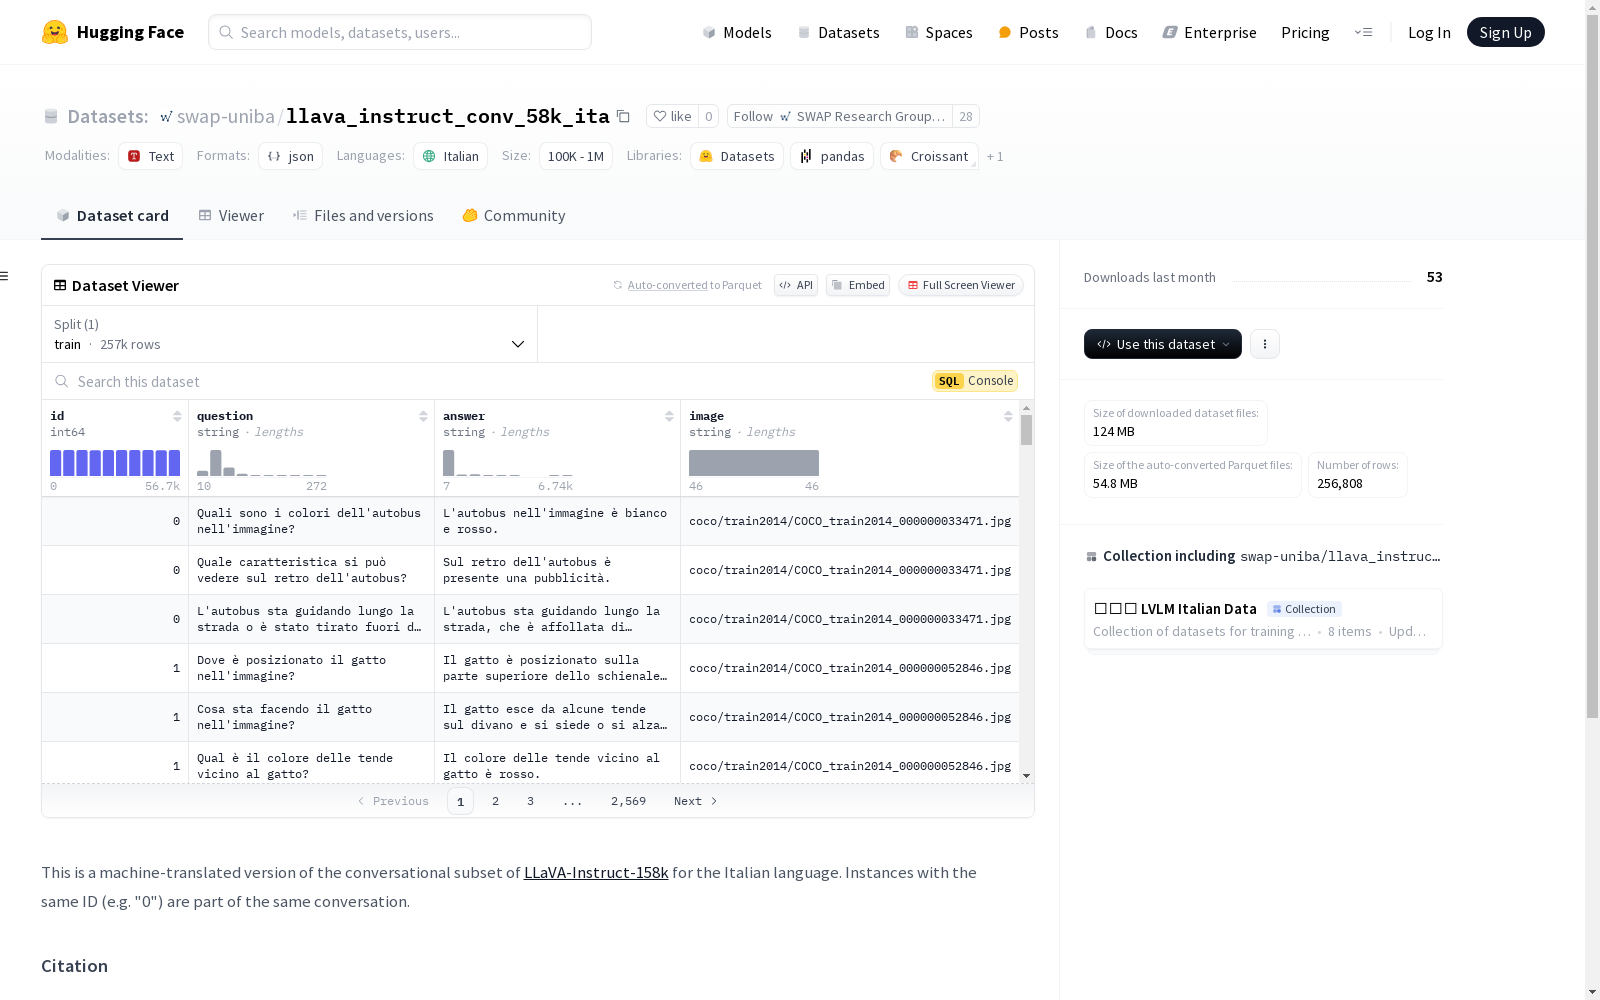Image resolution: width=1600 pixels, height=1000 pixels.
Task: Click the question lengths histogram
Action: pyautogui.click(x=262, y=463)
